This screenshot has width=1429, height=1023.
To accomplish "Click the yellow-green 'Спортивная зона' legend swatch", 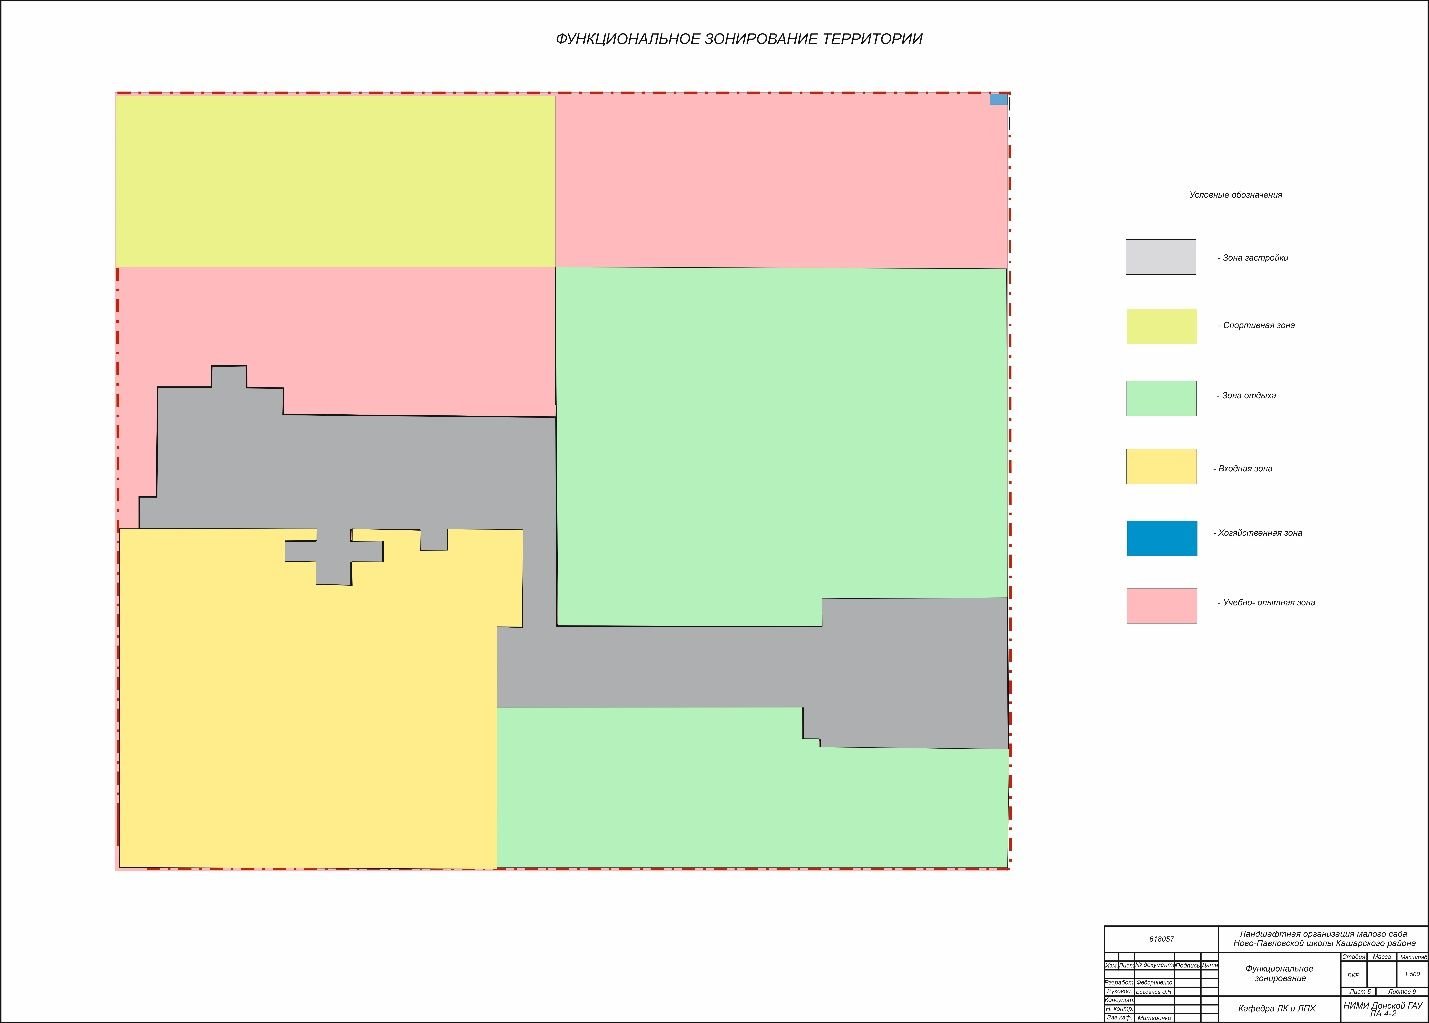I will coord(1161,326).
